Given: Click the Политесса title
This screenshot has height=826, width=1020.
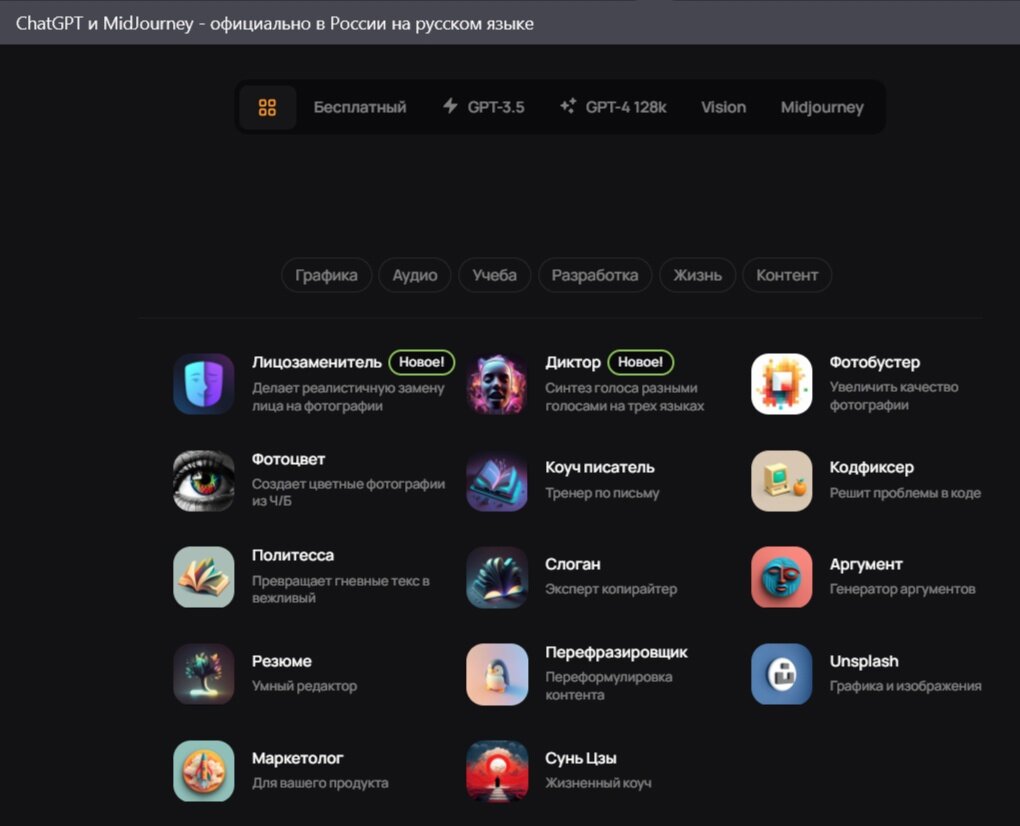Looking at the screenshot, I should [293, 555].
